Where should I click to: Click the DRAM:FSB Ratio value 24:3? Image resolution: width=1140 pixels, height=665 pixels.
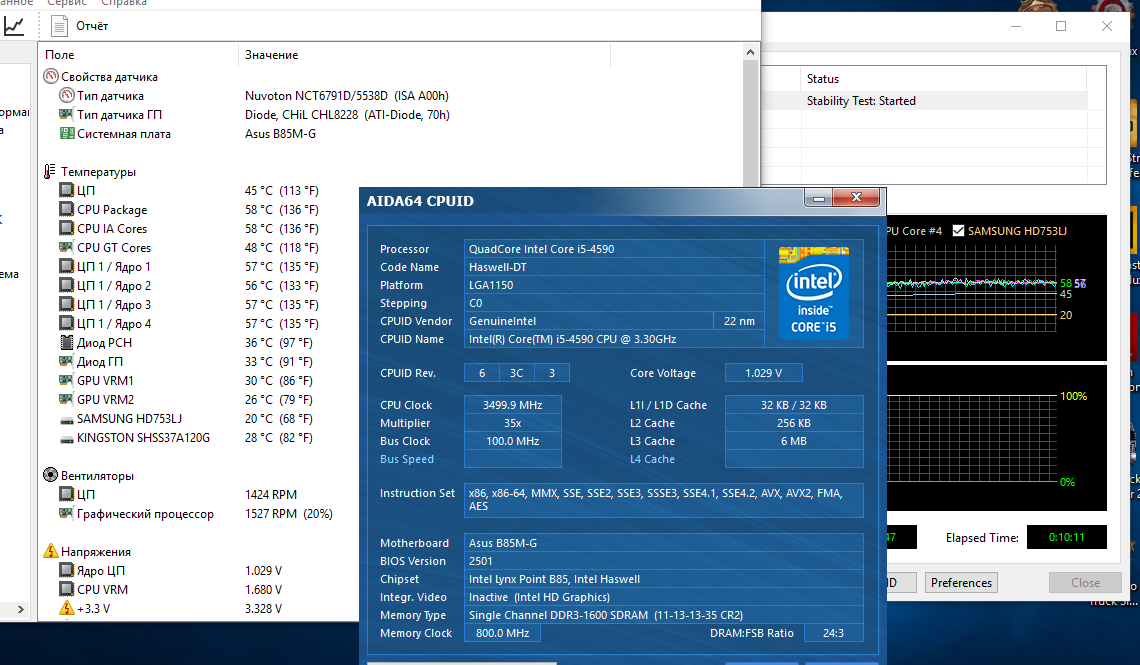[x=833, y=633]
